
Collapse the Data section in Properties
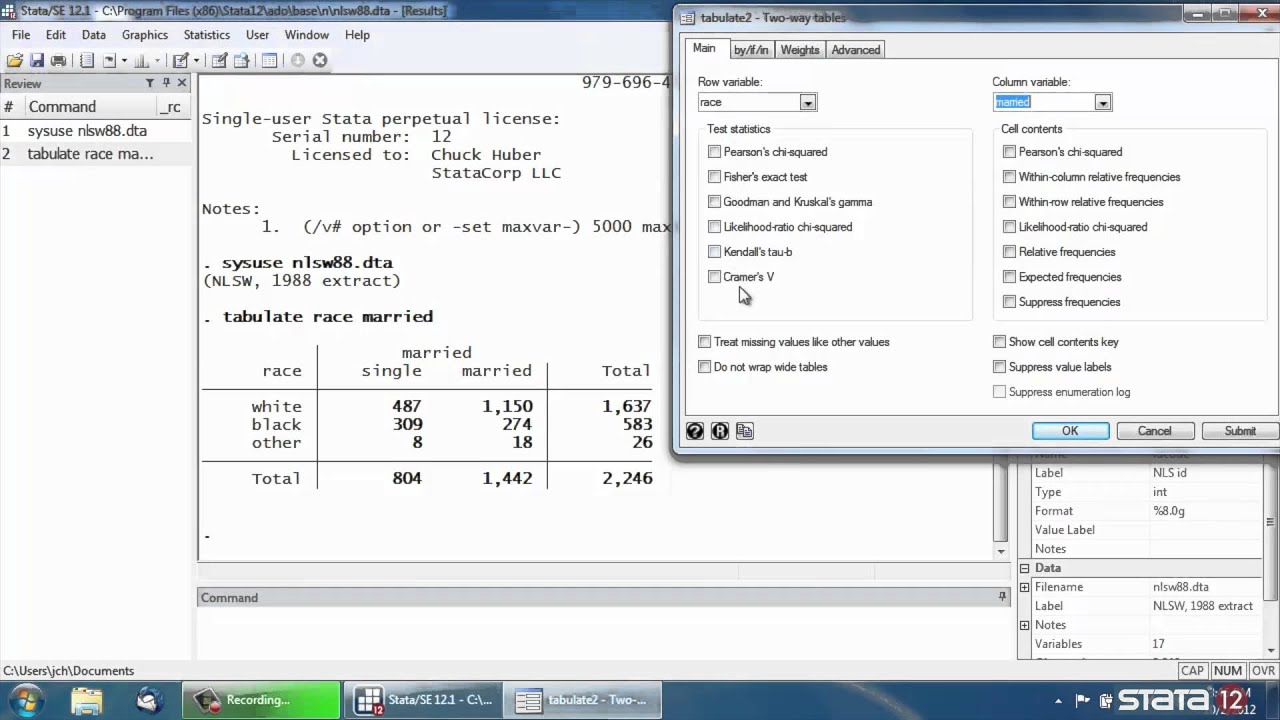pos(1024,568)
